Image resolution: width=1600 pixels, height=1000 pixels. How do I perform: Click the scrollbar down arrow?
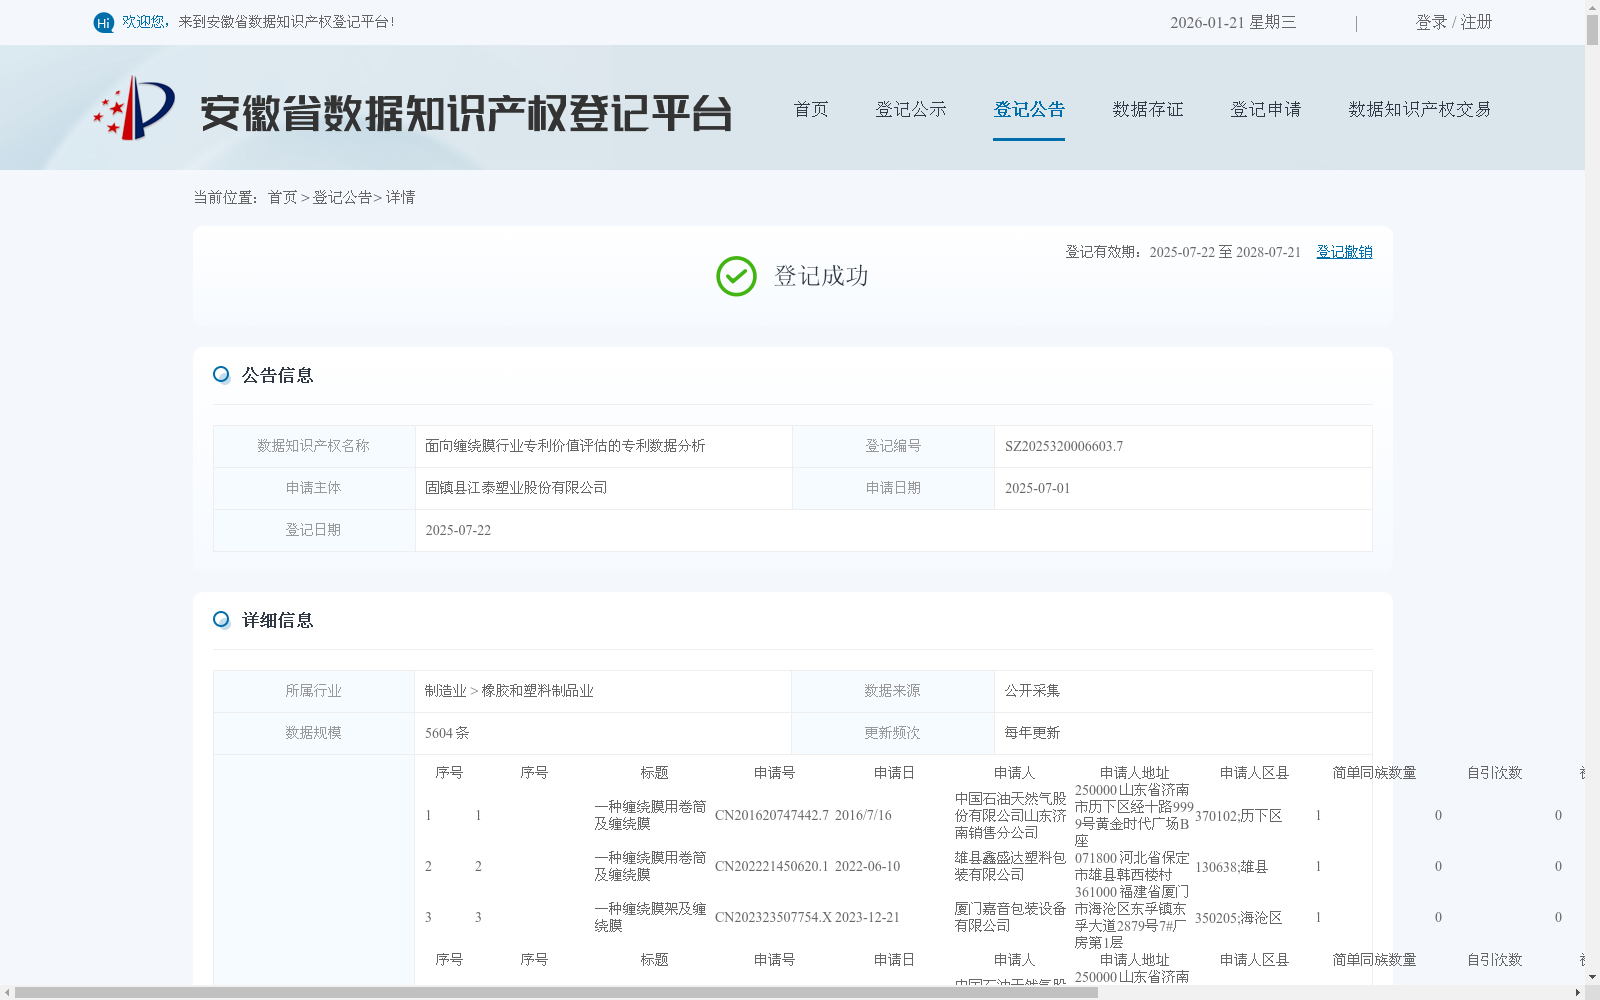tap(1592, 978)
